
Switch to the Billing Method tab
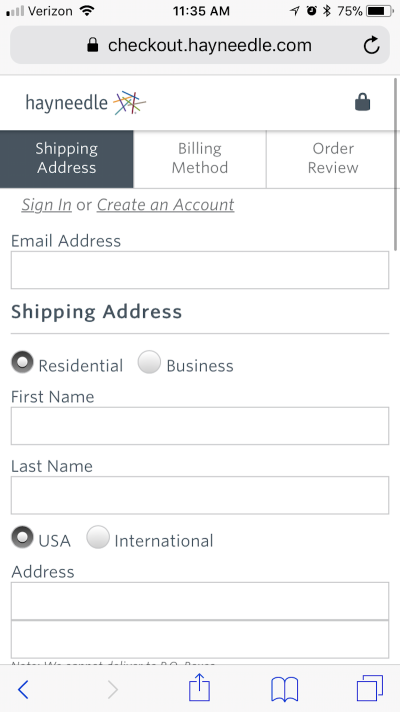(x=200, y=158)
